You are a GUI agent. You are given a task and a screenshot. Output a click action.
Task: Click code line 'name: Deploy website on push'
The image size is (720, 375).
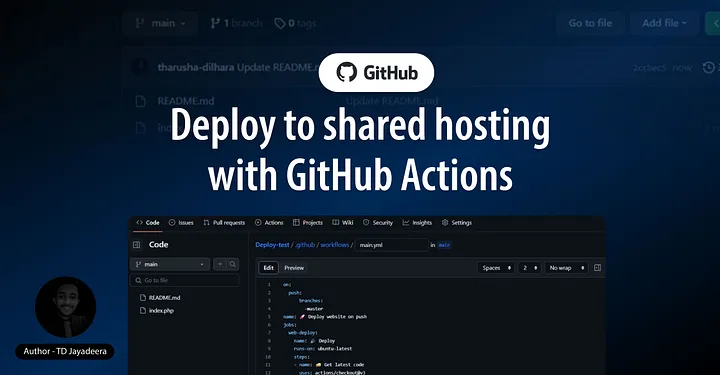tap(325, 317)
